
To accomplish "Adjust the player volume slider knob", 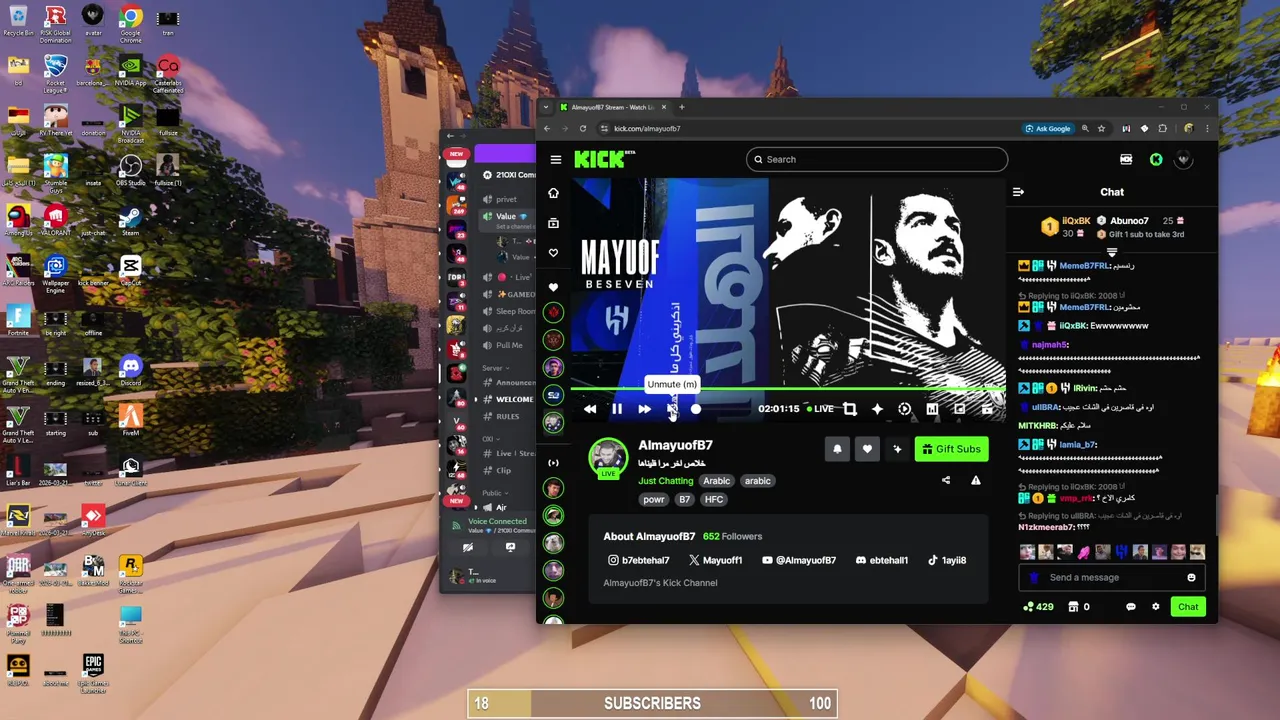I will click(x=696, y=409).
